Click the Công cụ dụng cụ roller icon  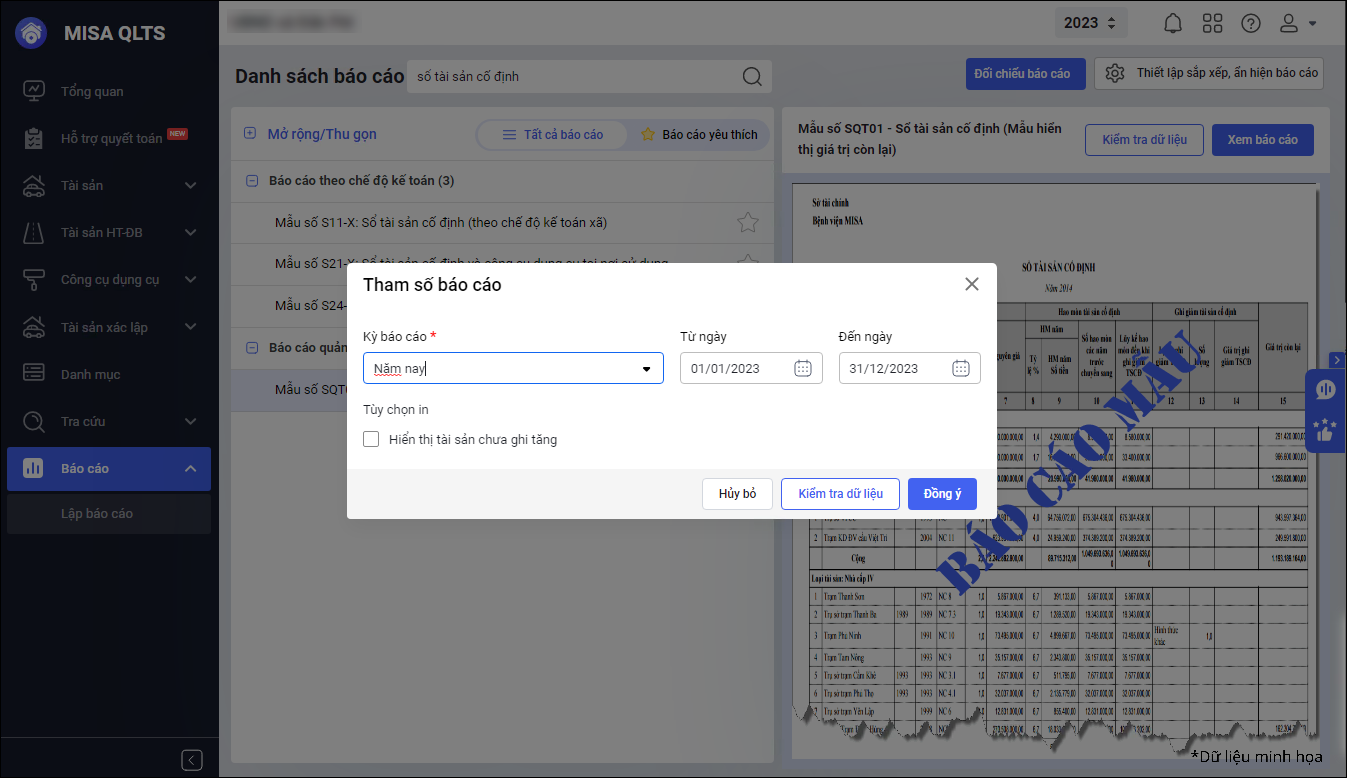click(34, 279)
